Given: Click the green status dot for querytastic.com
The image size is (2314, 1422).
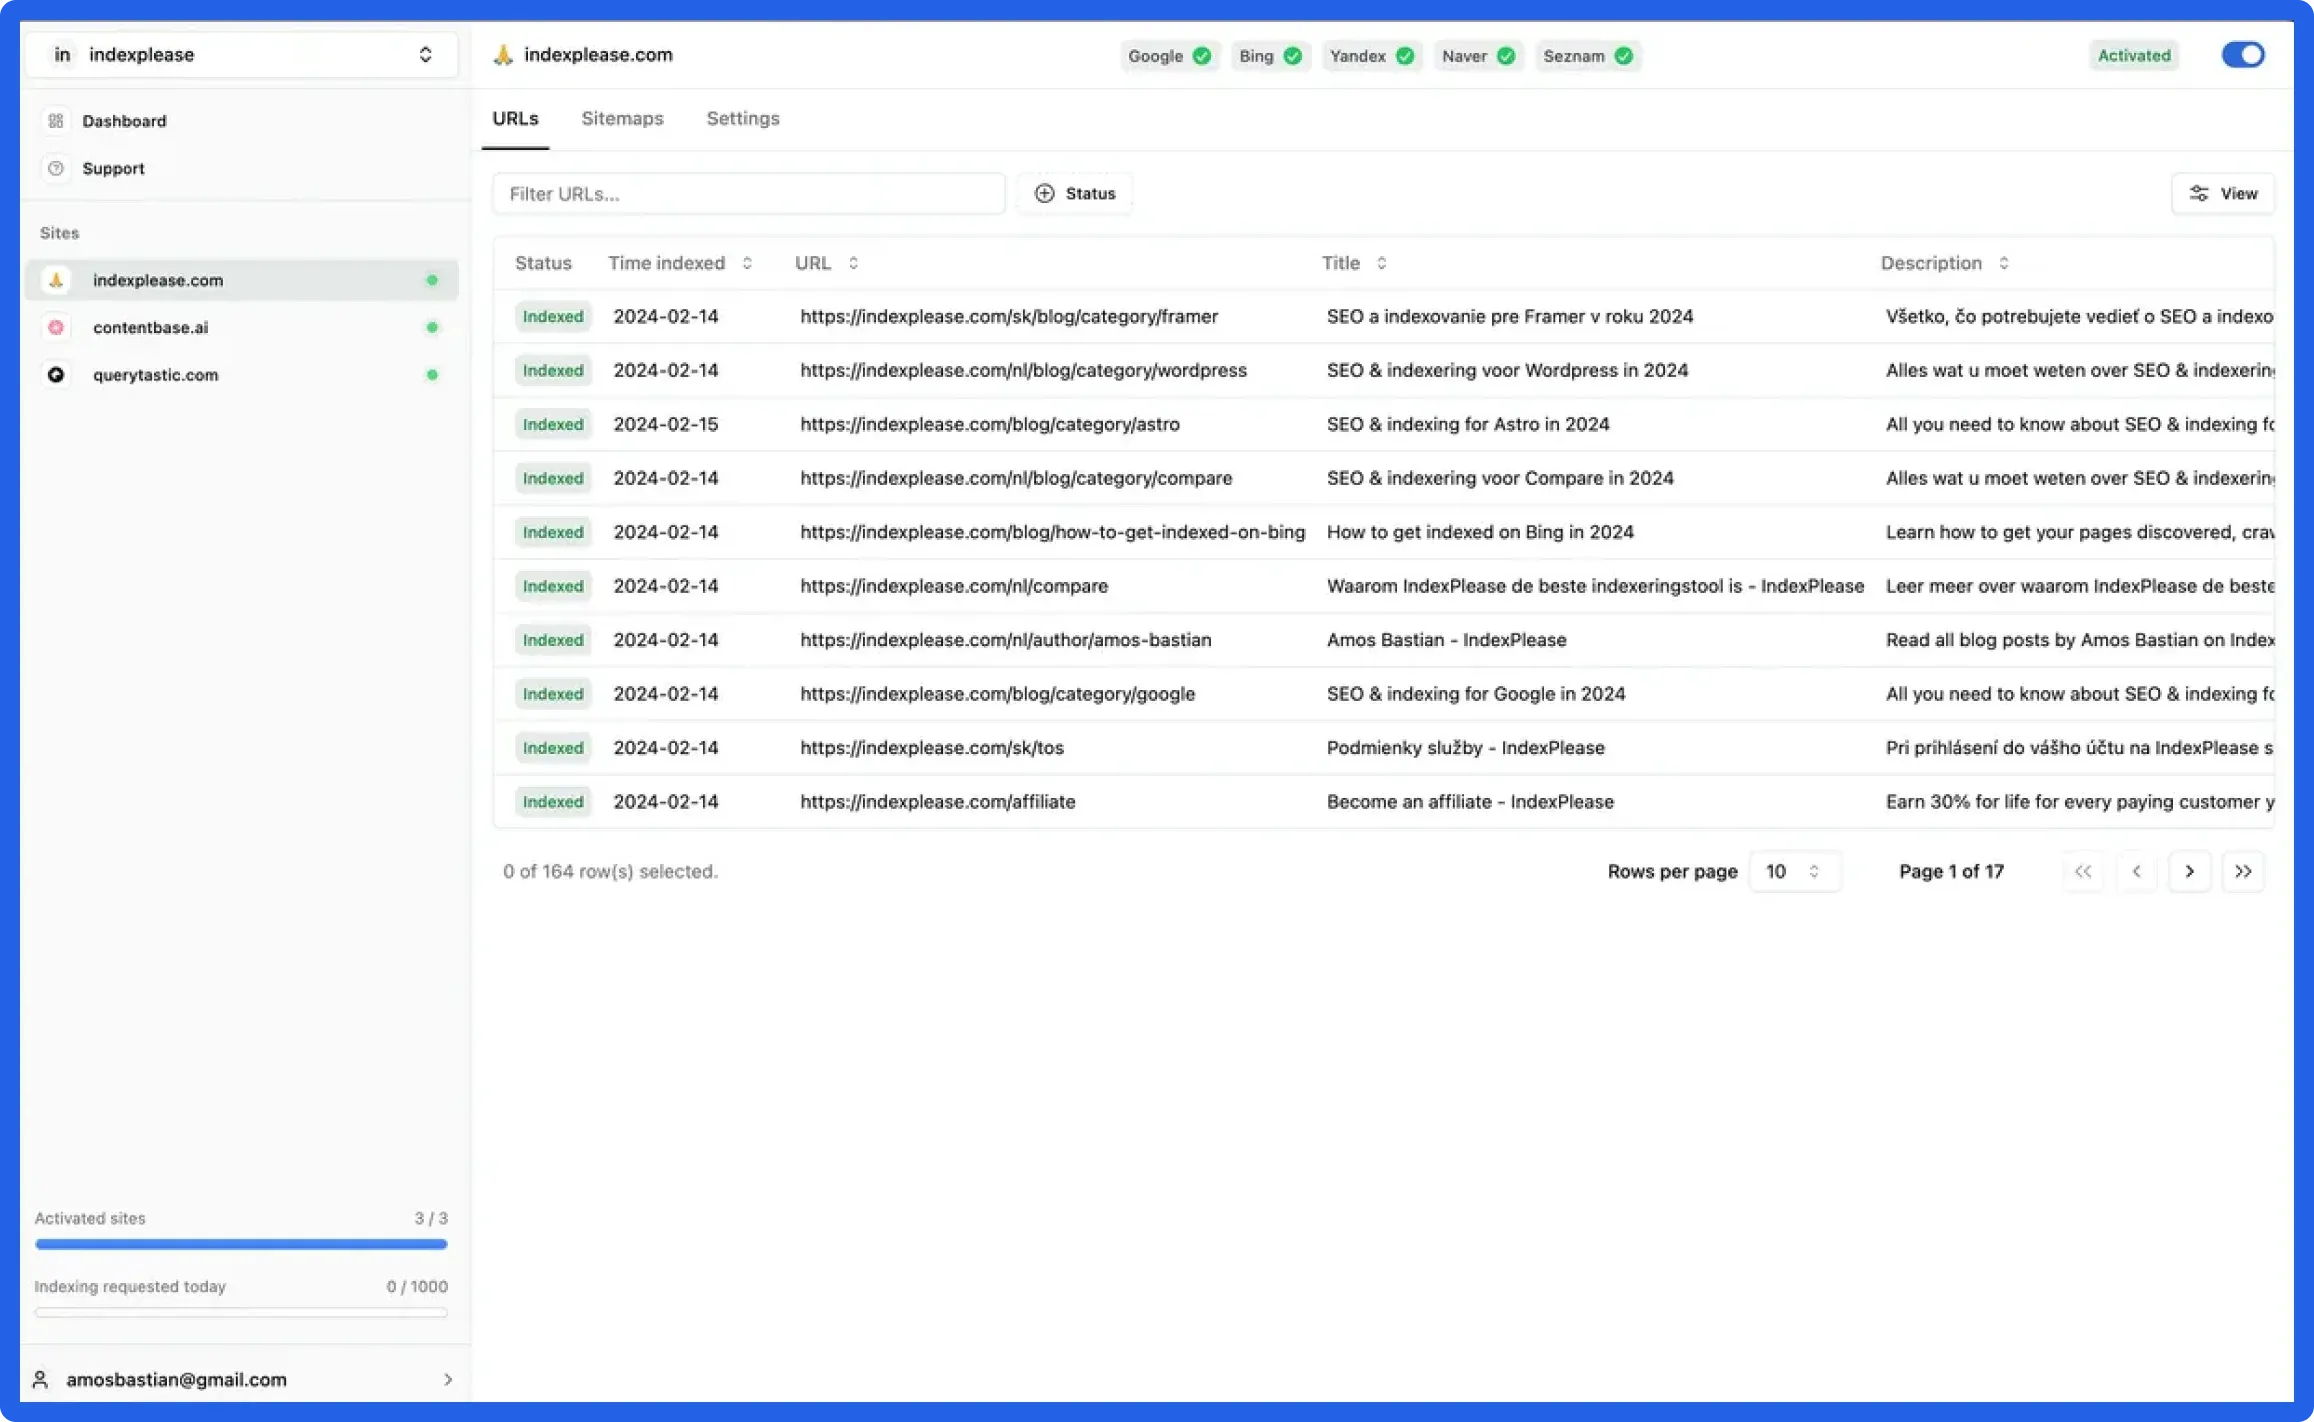Looking at the screenshot, I should pos(432,375).
